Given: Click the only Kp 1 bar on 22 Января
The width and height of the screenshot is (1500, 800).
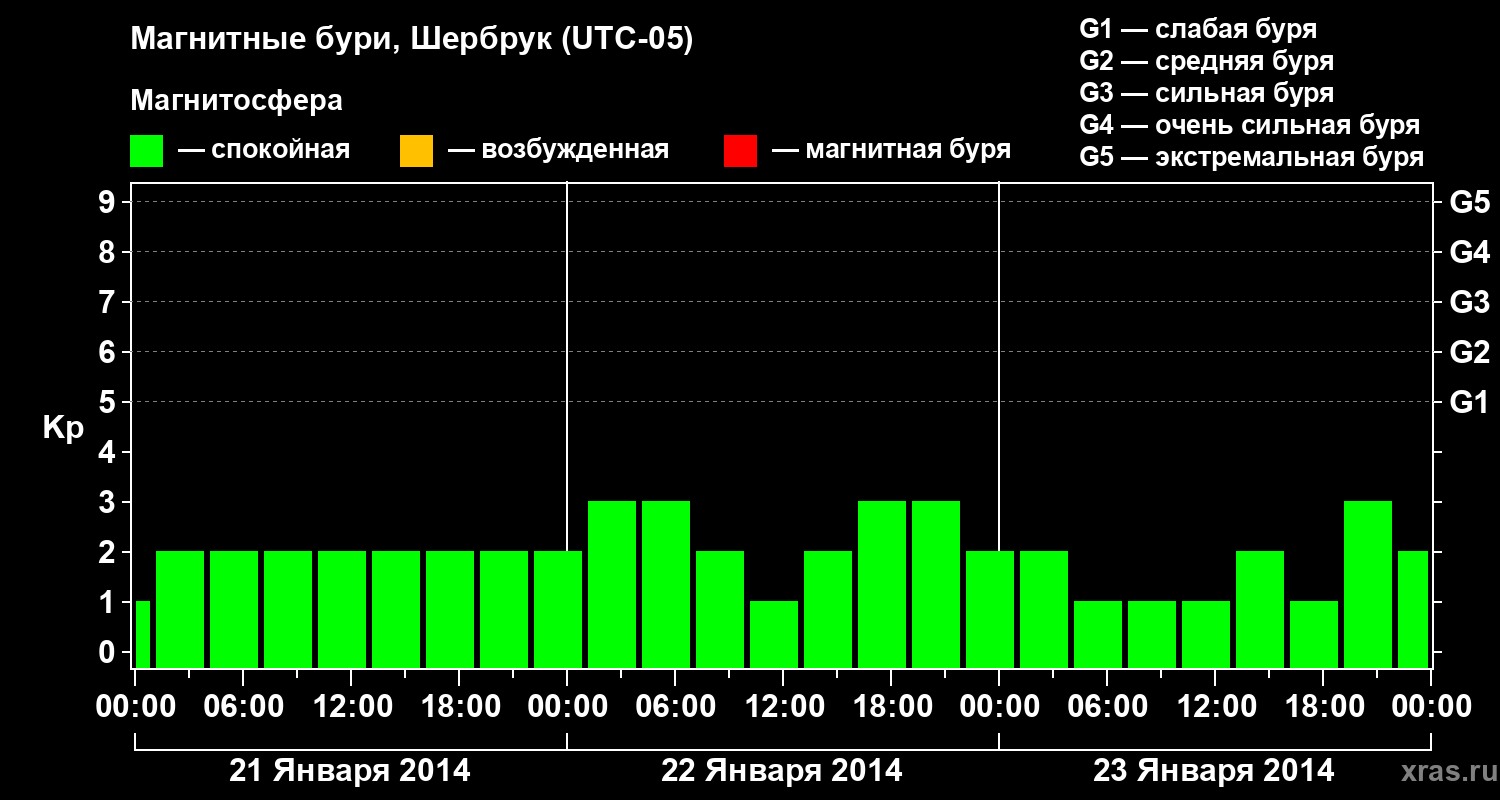Looking at the screenshot, I should pos(774,634).
